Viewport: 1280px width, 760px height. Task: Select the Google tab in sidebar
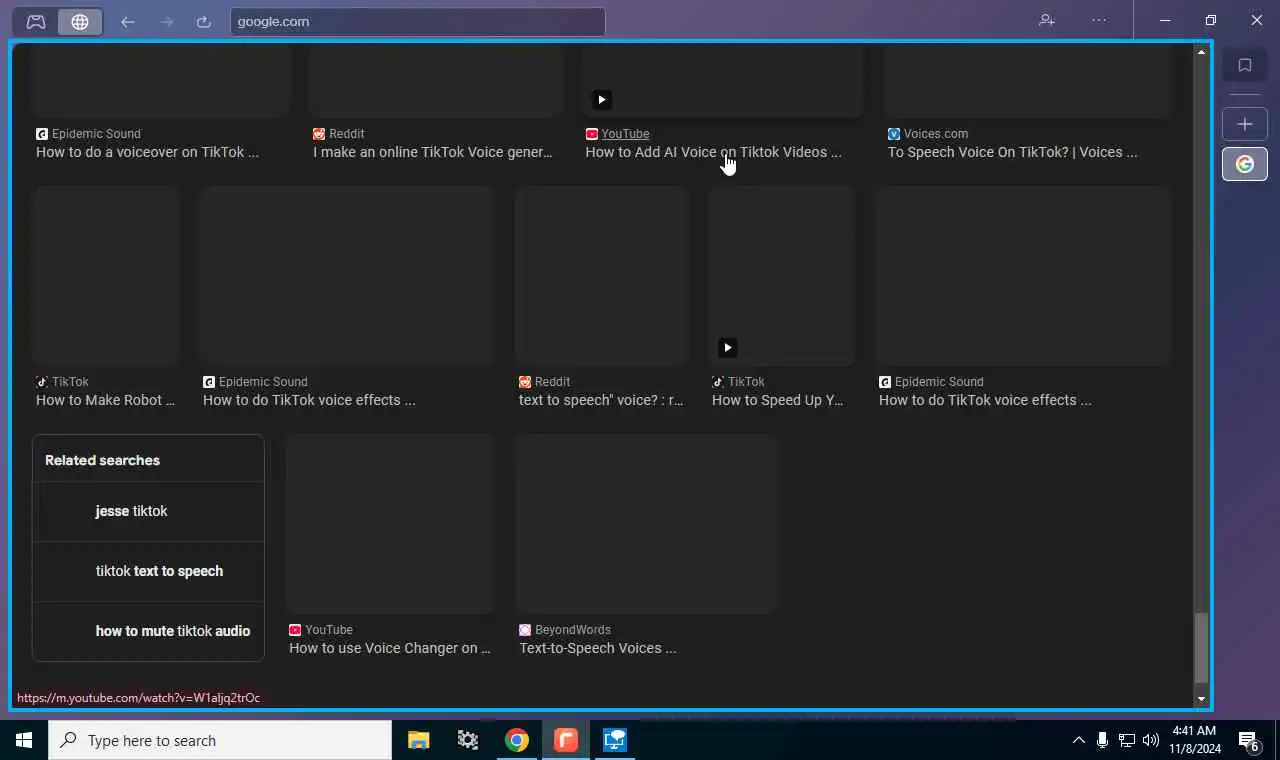click(1245, 164)
